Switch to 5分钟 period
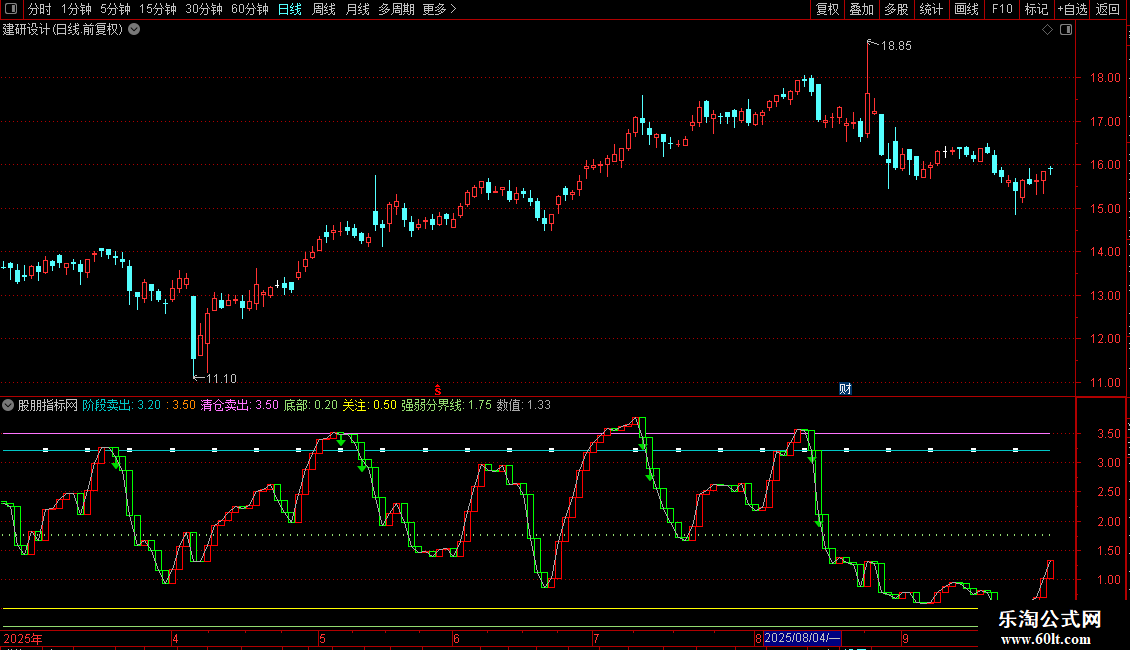The height and width of the screenshot is (650, 1130). pyautogui.click(x=115, y=9)
